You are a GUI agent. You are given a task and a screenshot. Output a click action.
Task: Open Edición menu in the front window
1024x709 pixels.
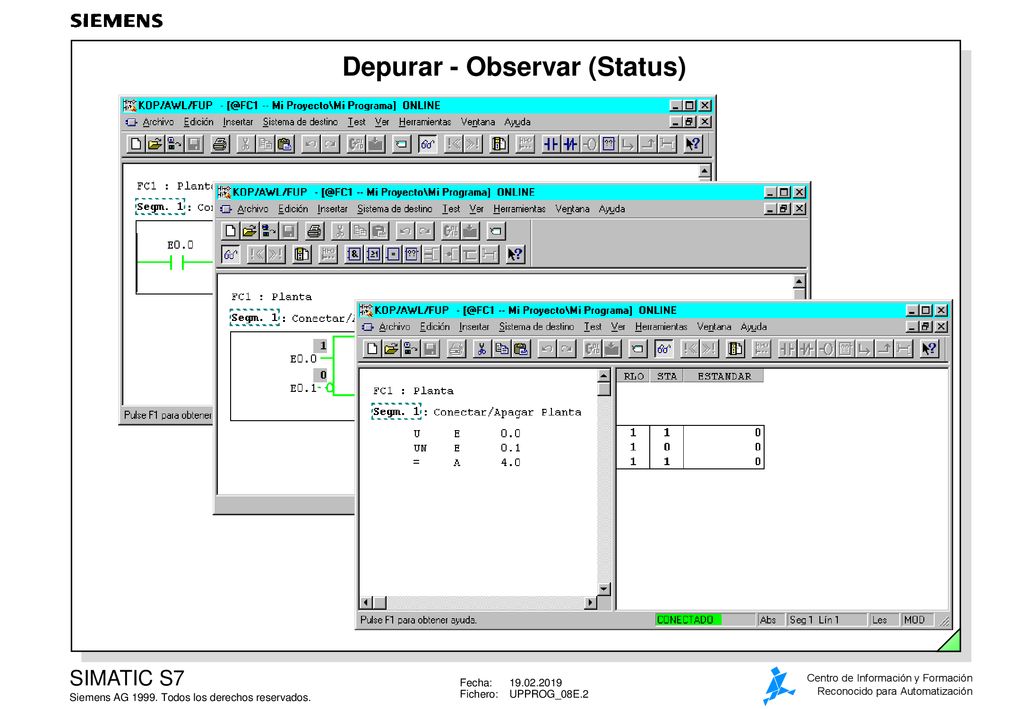(x=435, y=326)
